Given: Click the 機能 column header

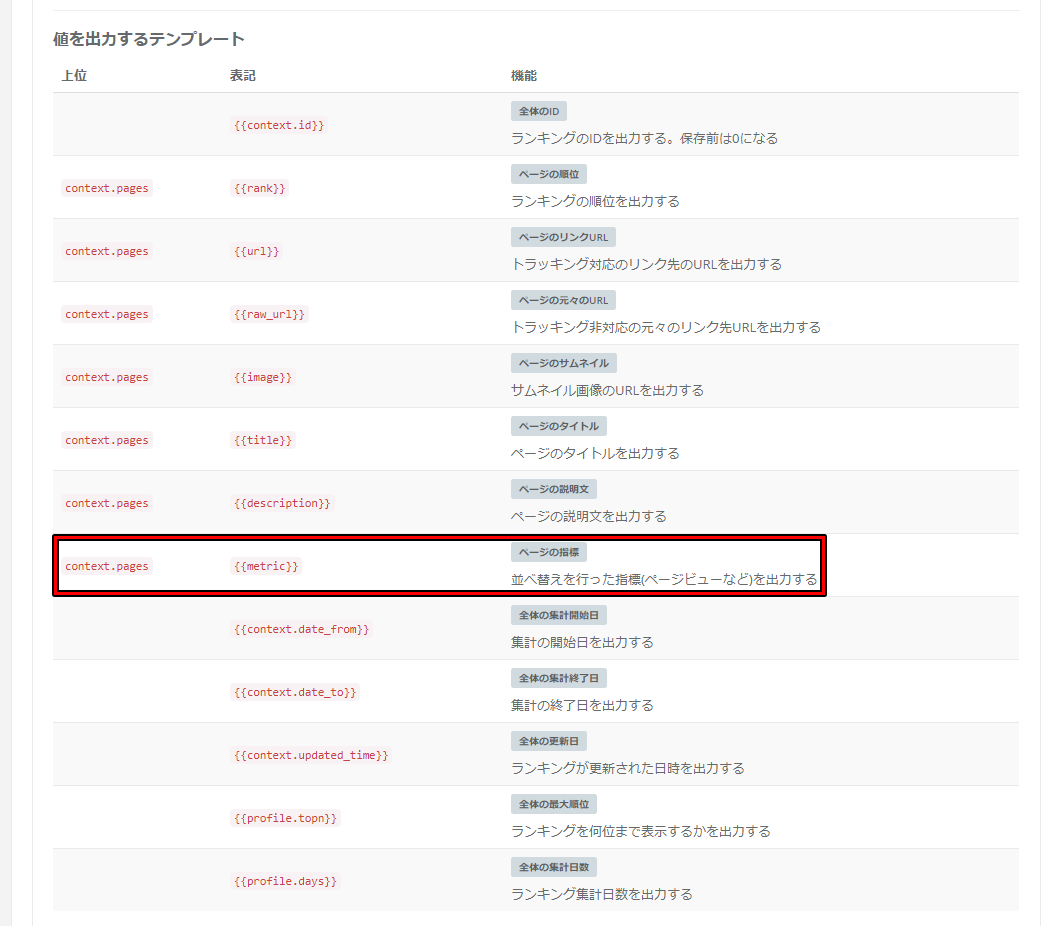Looking at the screenshot, I should click(x=524, y=75).
